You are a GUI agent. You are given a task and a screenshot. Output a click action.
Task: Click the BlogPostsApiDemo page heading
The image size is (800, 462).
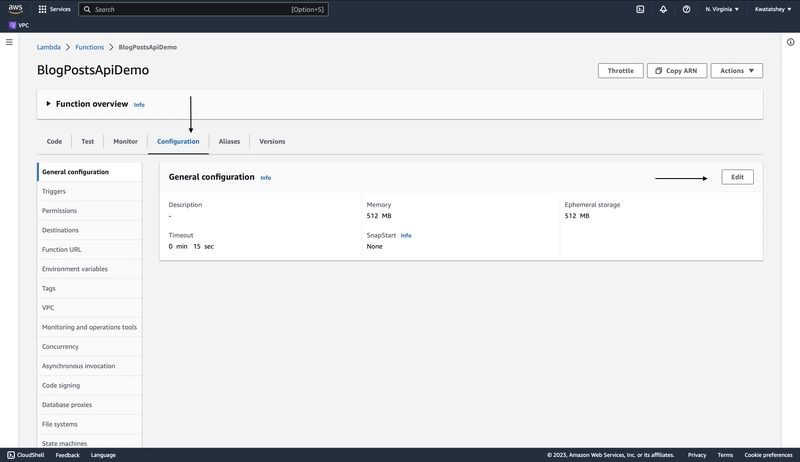click(x=93, y=70)
